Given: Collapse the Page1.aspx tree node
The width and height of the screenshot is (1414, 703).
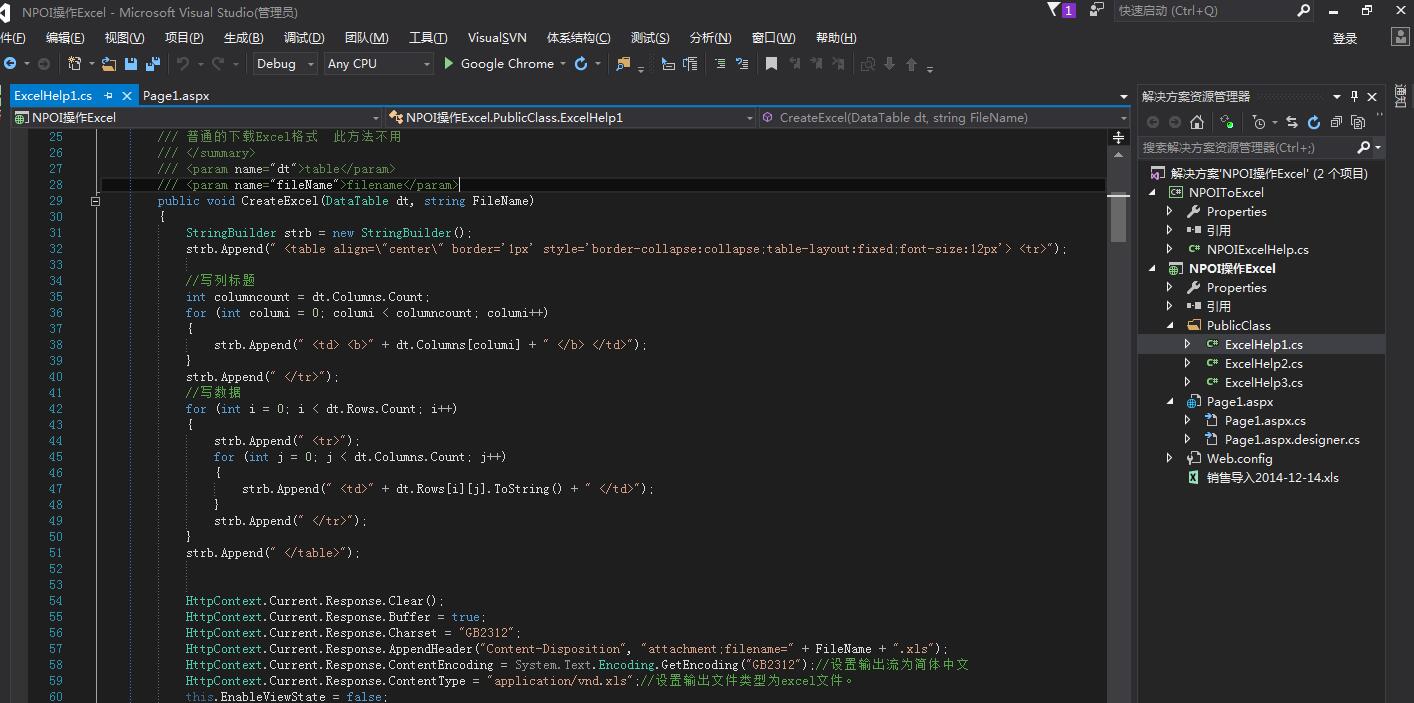Looking at the screenshot, I should click(1170, 401).
